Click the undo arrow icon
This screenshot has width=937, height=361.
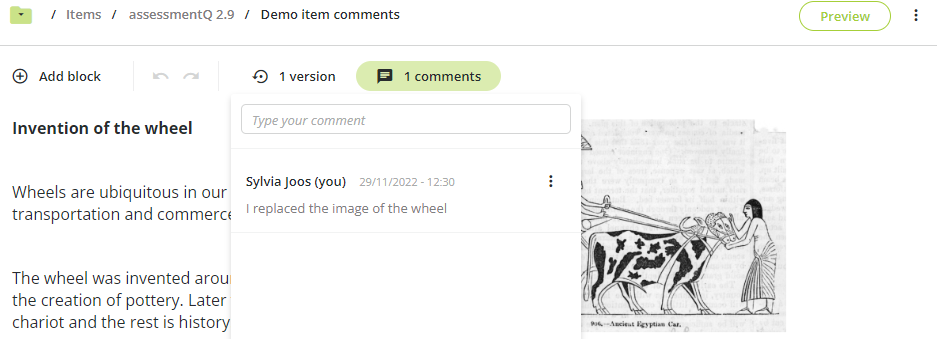160,77
